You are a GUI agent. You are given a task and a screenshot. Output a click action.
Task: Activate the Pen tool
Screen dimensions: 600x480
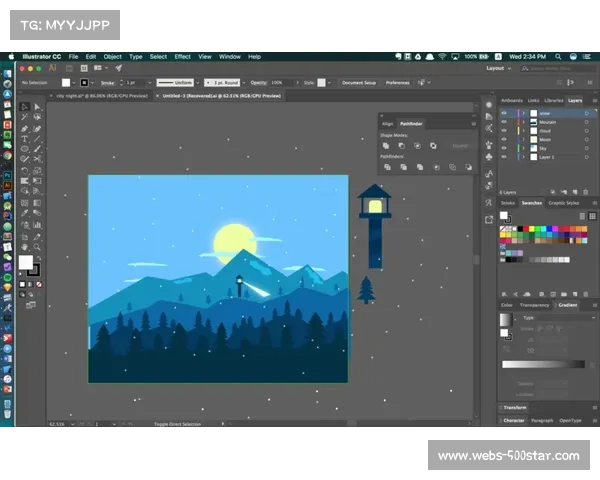point(25,128)
